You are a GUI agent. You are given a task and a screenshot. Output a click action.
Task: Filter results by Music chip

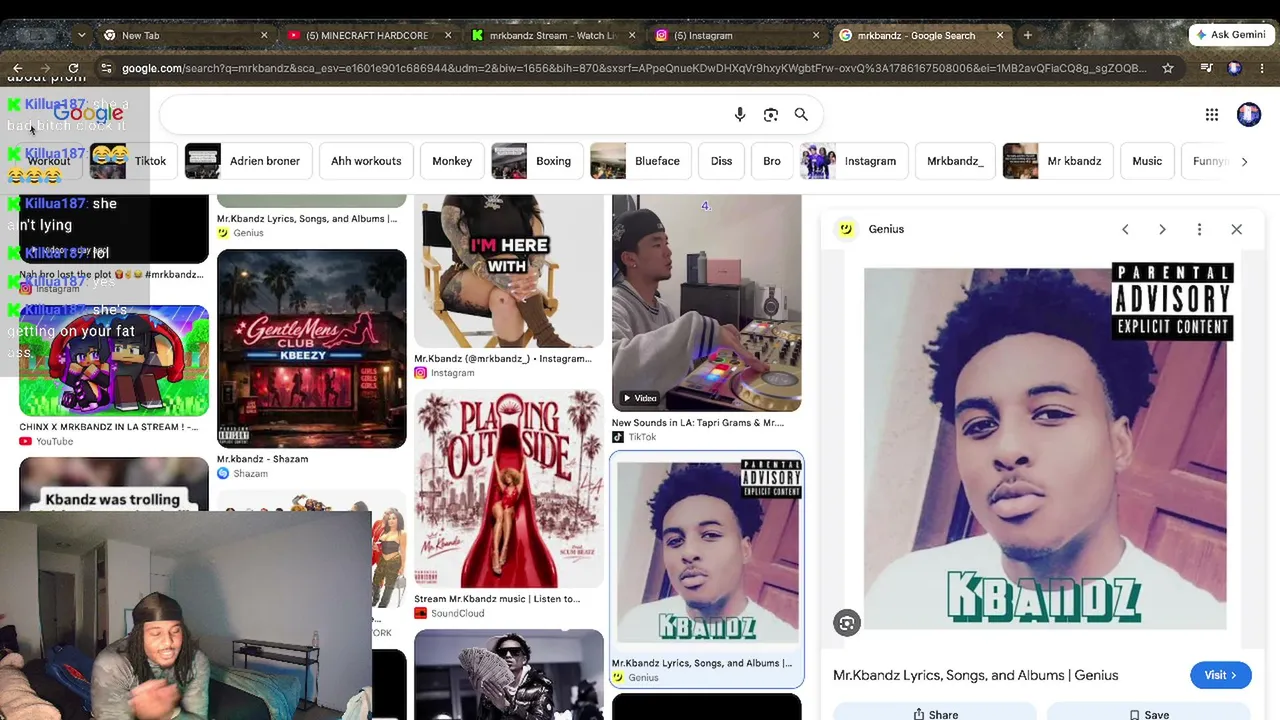(x=1147, y=161)
